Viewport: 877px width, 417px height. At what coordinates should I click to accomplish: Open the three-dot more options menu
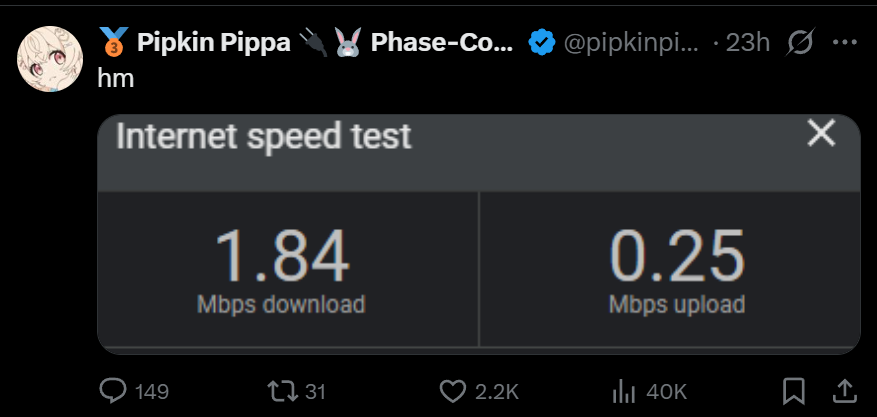pos(845,43)
